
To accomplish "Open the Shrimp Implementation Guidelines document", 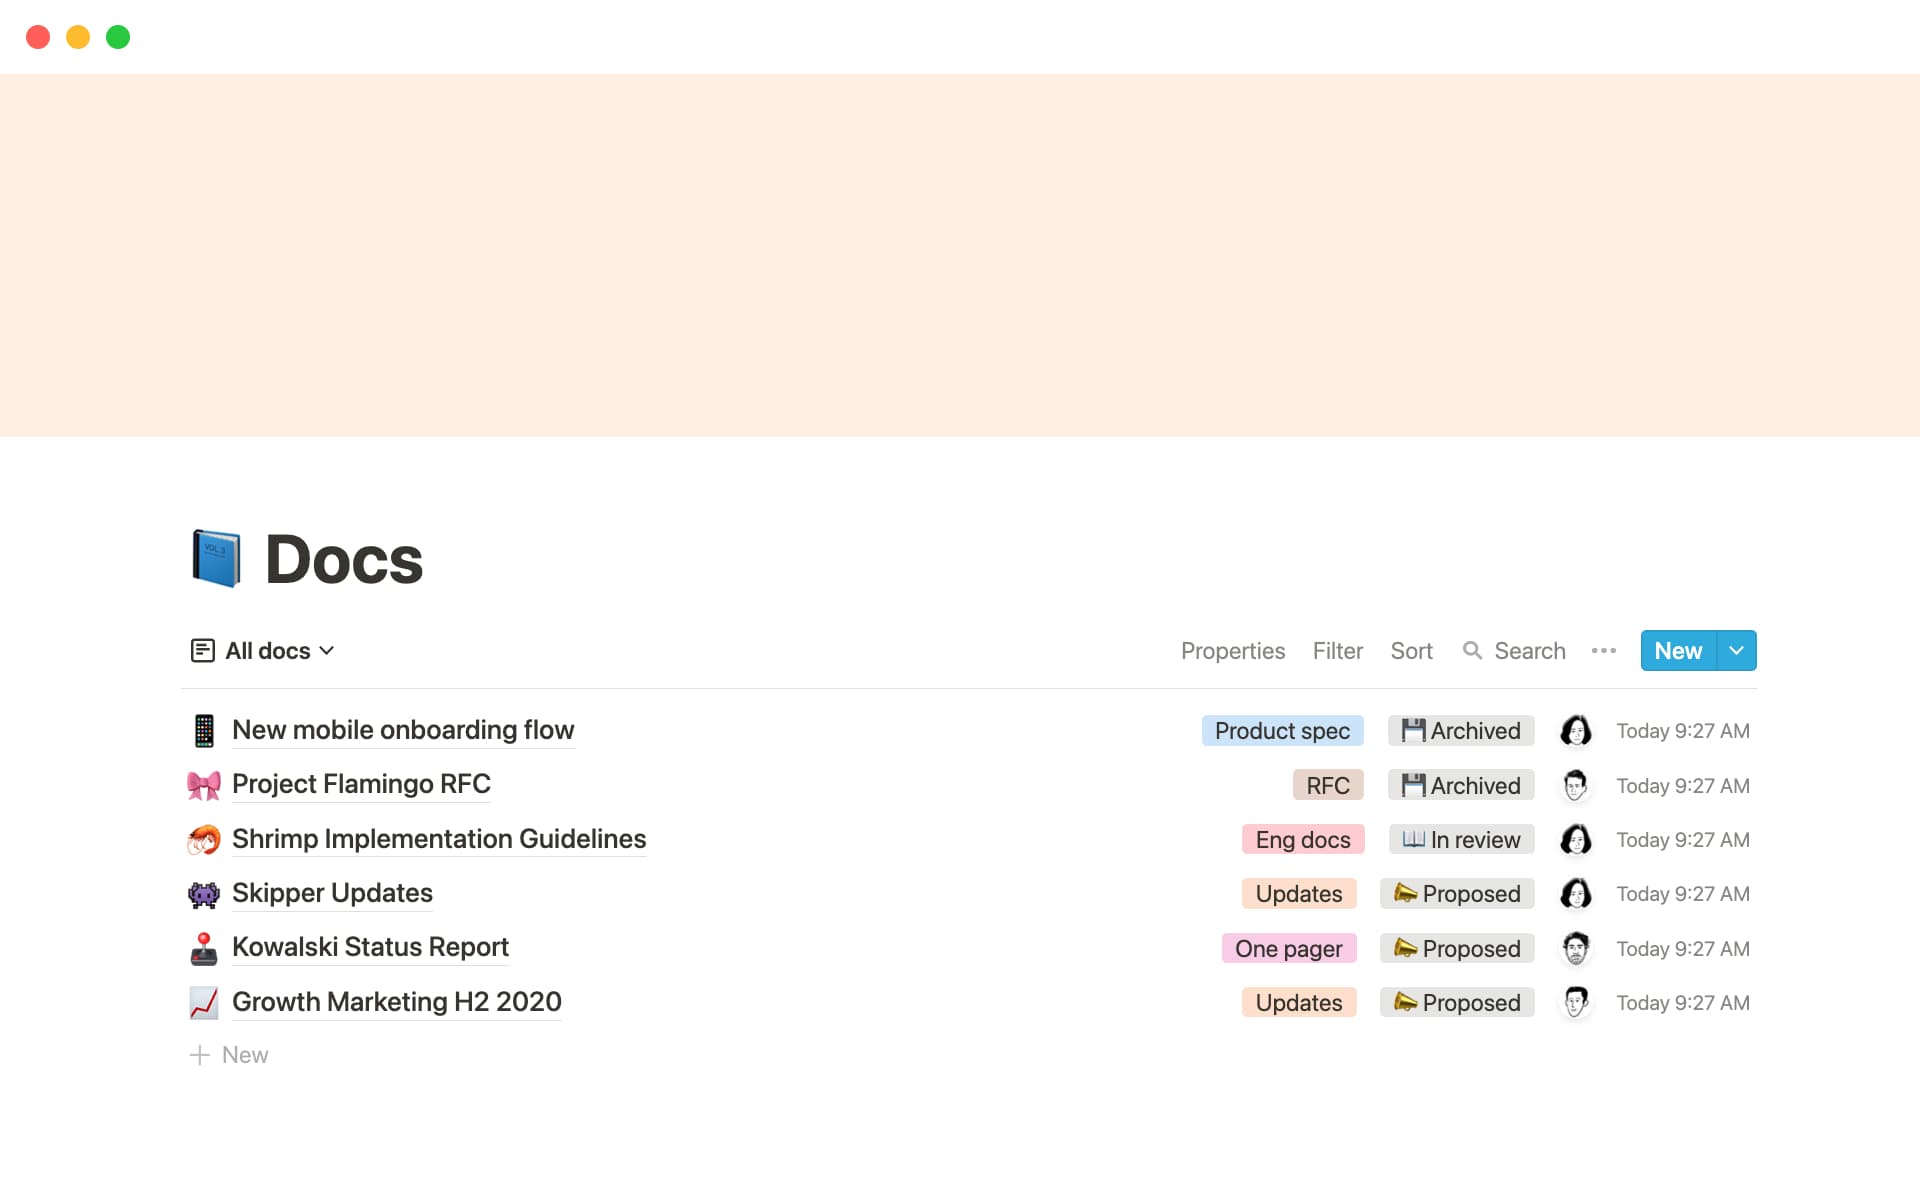I will pos(439,839).
